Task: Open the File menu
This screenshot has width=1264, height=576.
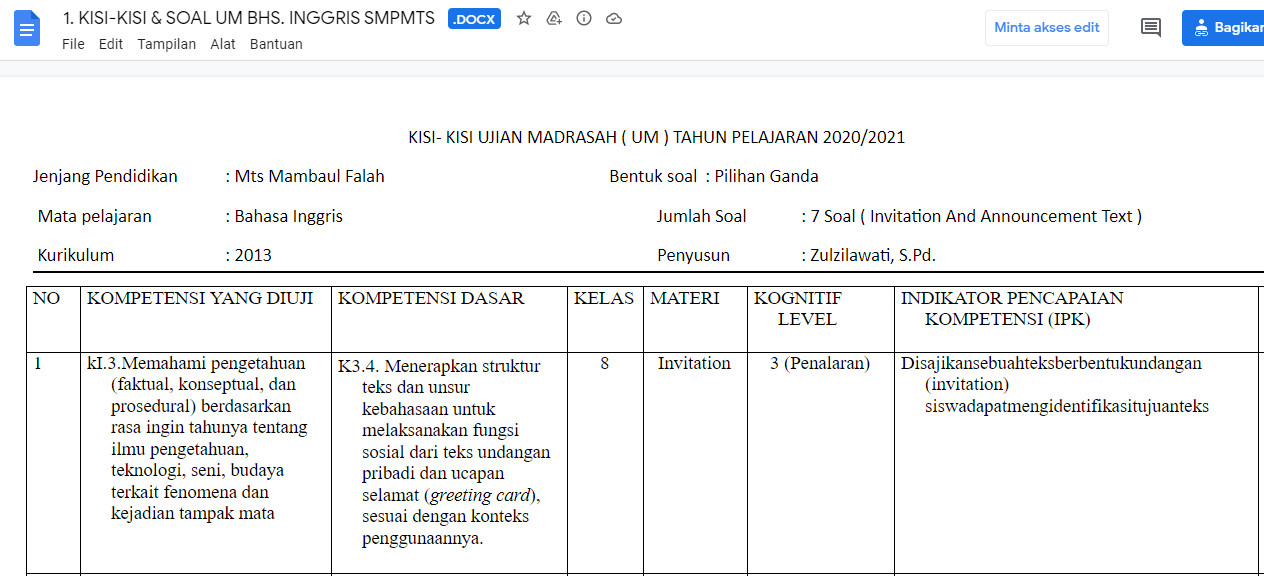Action: pos(73,44)
